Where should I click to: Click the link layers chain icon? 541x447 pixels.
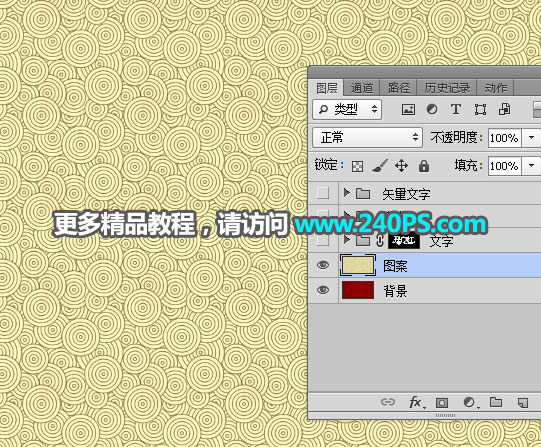click(388, 402)
